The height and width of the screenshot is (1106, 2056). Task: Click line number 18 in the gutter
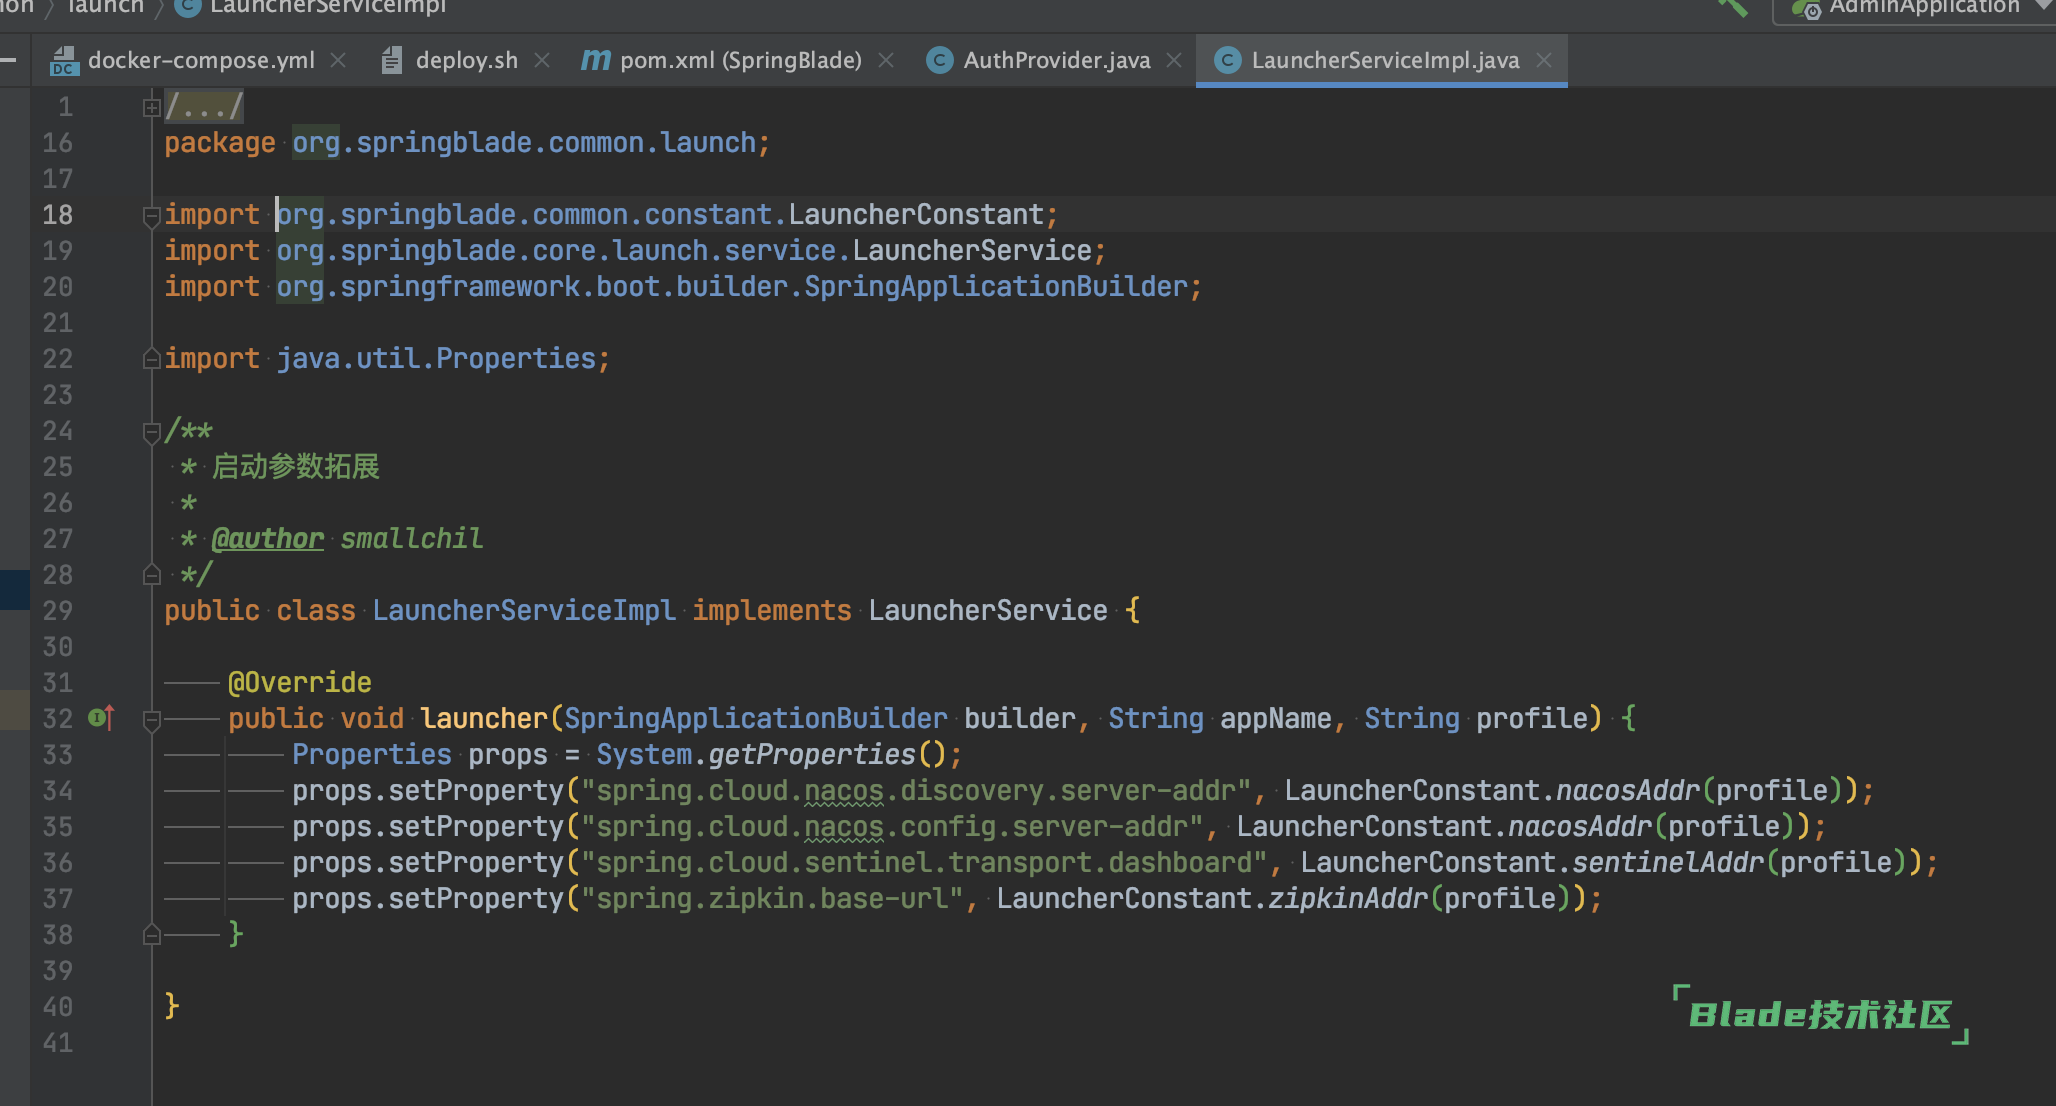point(57,214)
